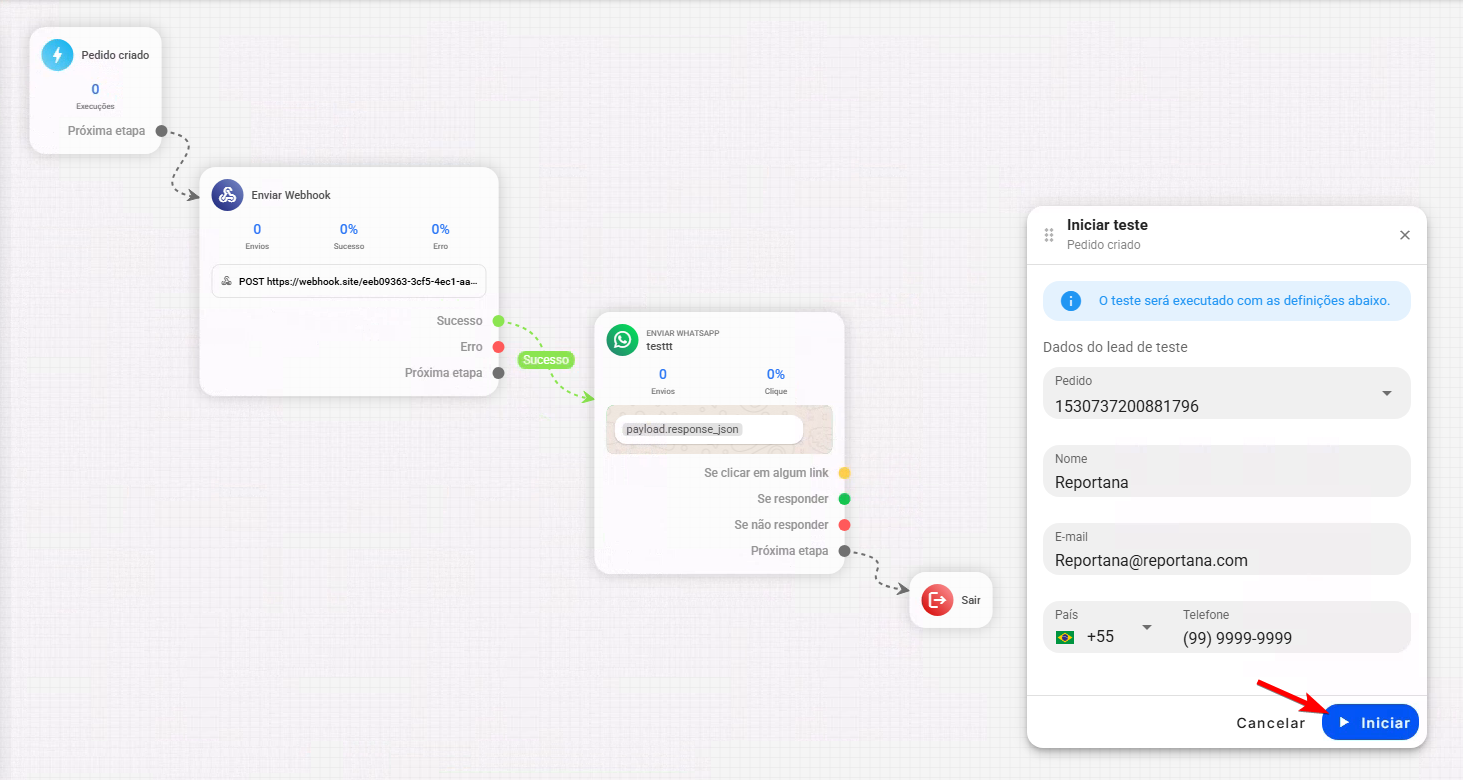
Task: Click the lightning bolt Pedido criado icon
Action: click(57, 55)
